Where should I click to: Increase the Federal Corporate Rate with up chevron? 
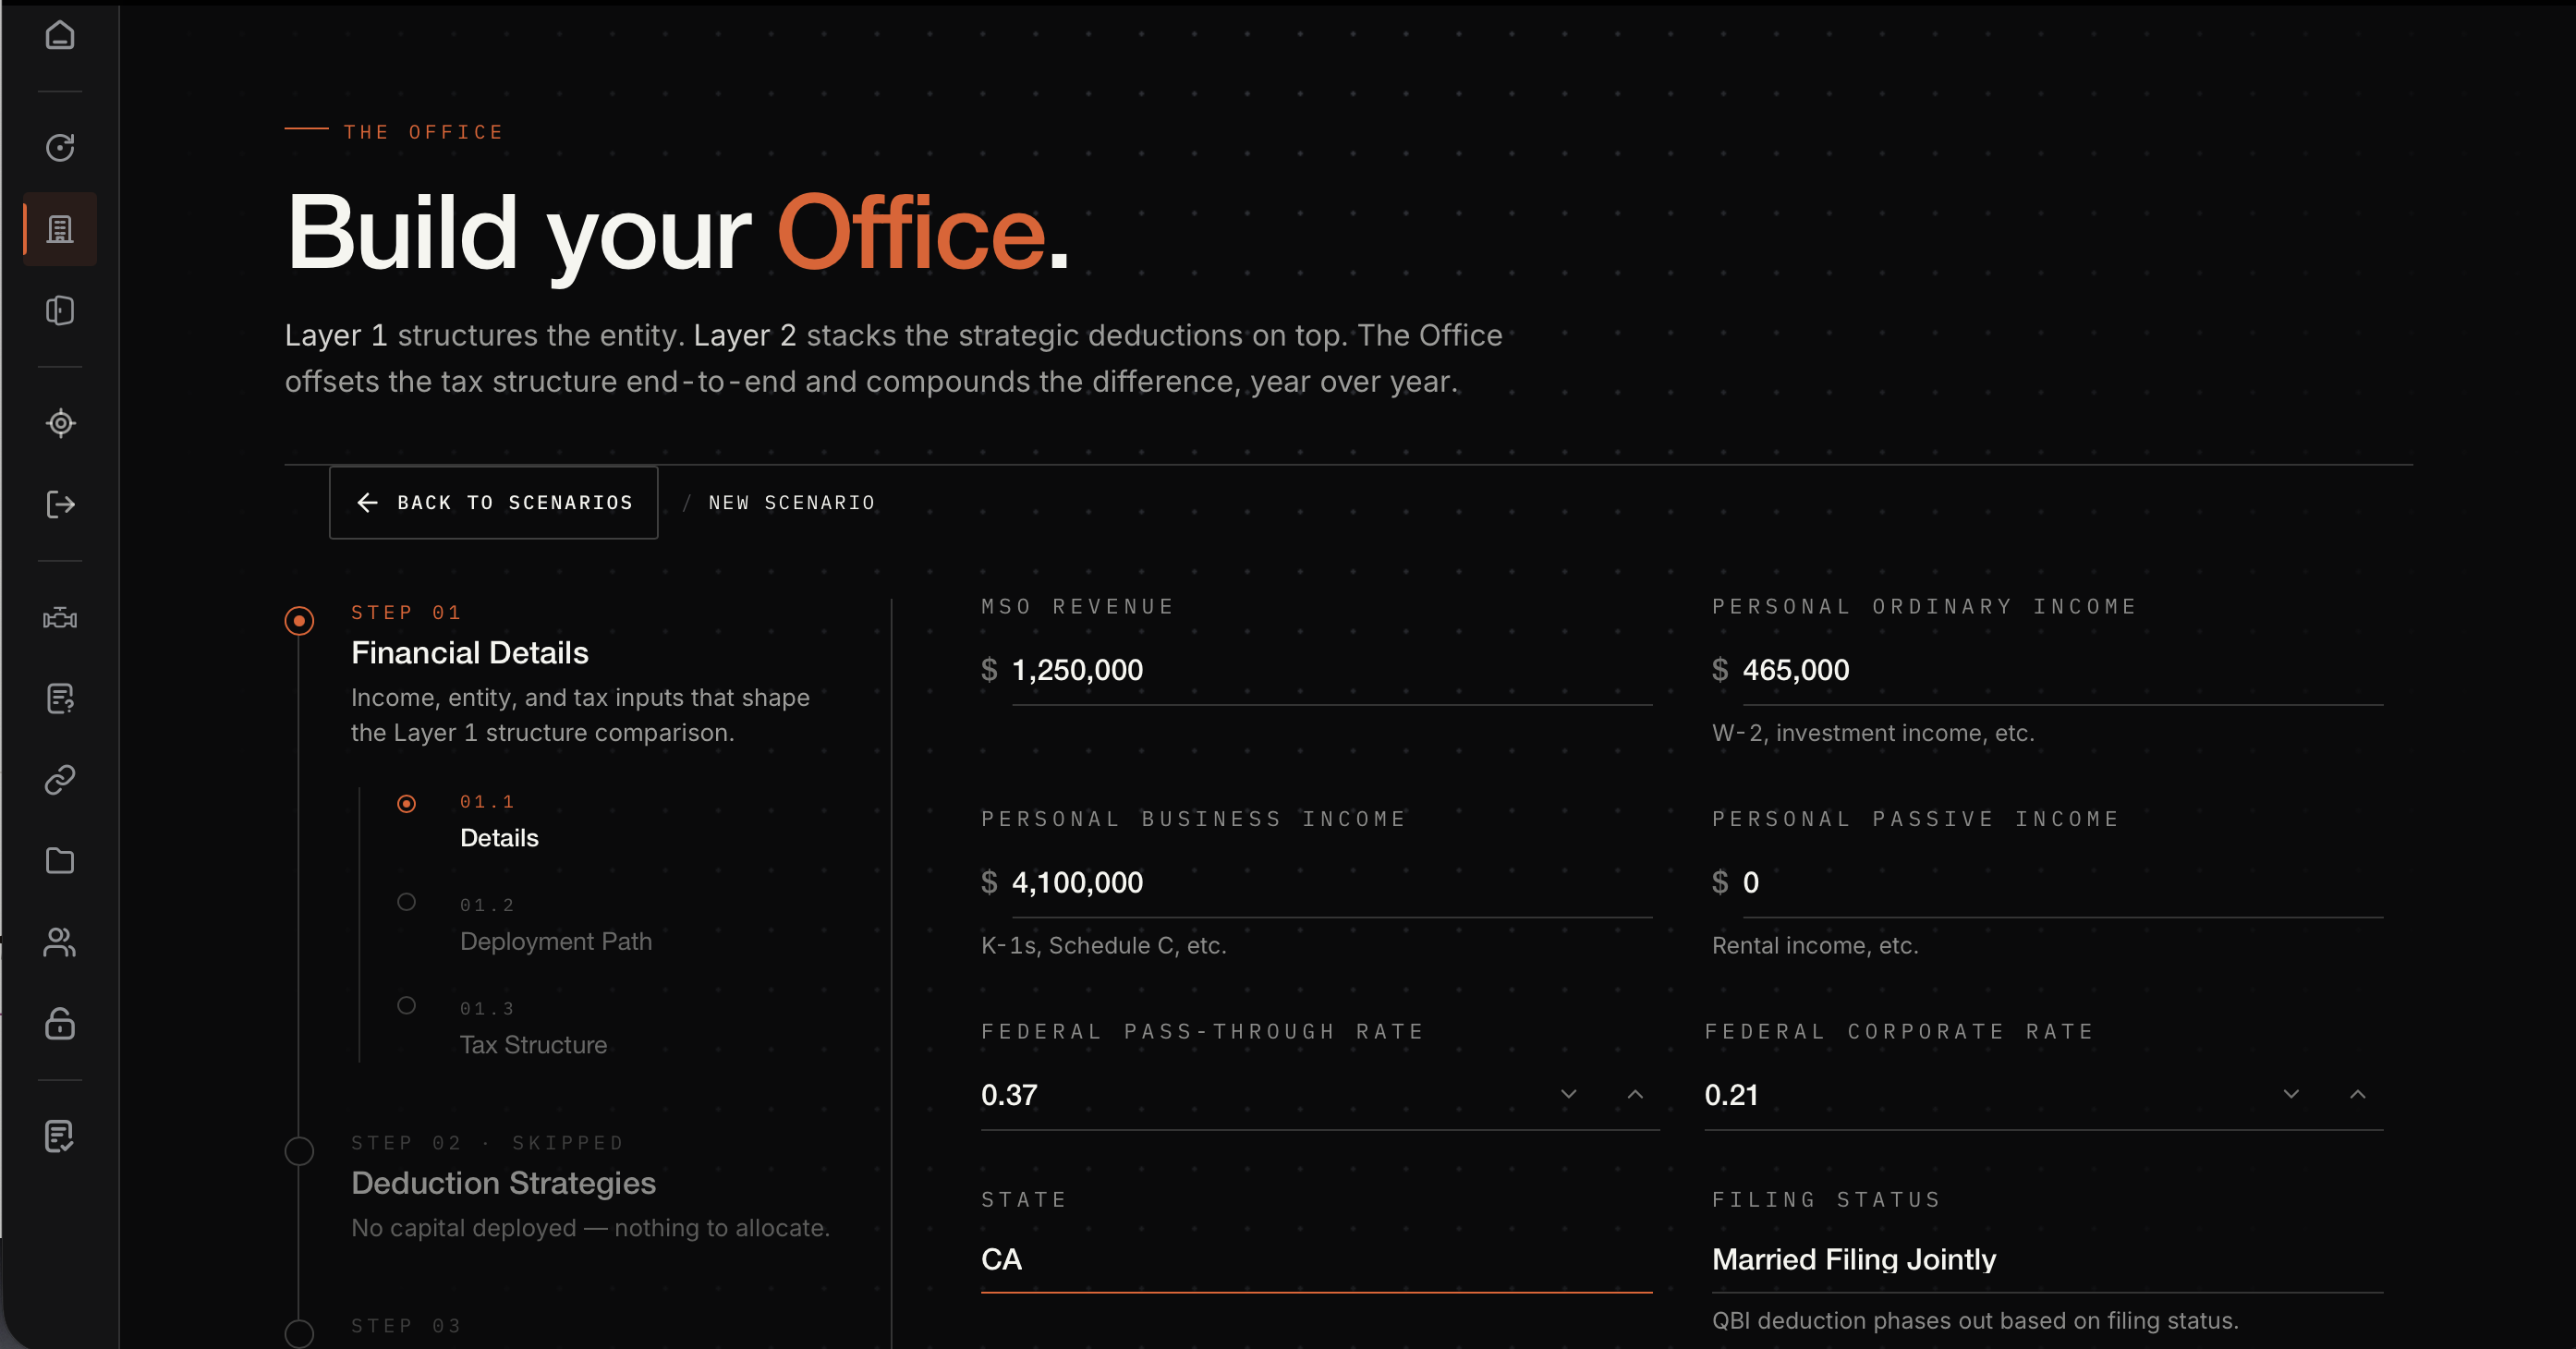2358,1094
